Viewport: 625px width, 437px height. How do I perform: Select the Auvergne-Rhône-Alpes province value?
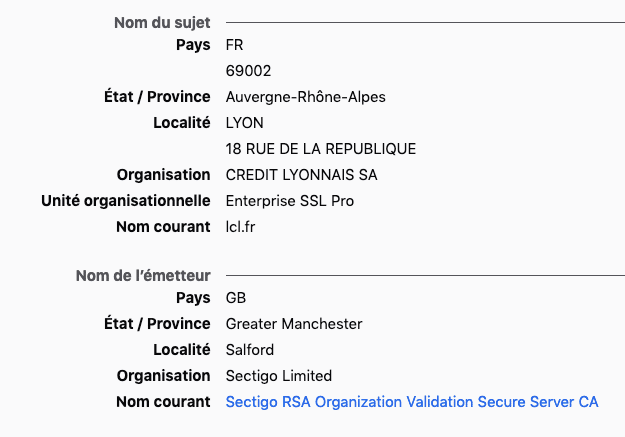305,97
